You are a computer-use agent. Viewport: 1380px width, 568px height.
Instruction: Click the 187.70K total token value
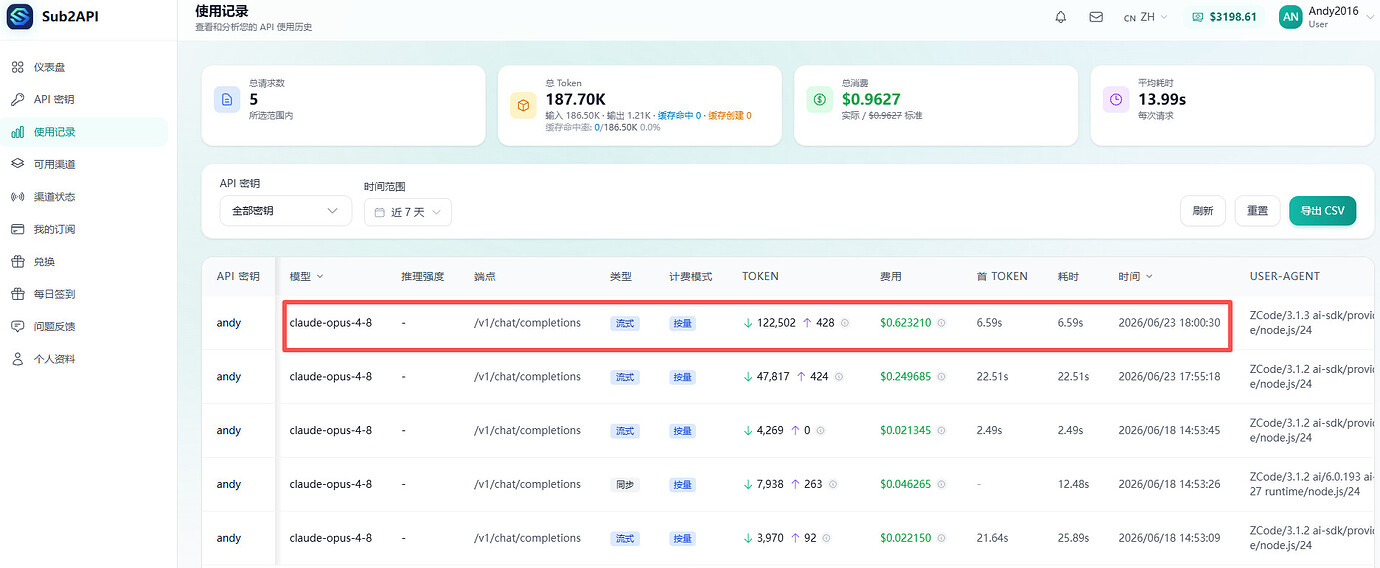coord(575,99)
